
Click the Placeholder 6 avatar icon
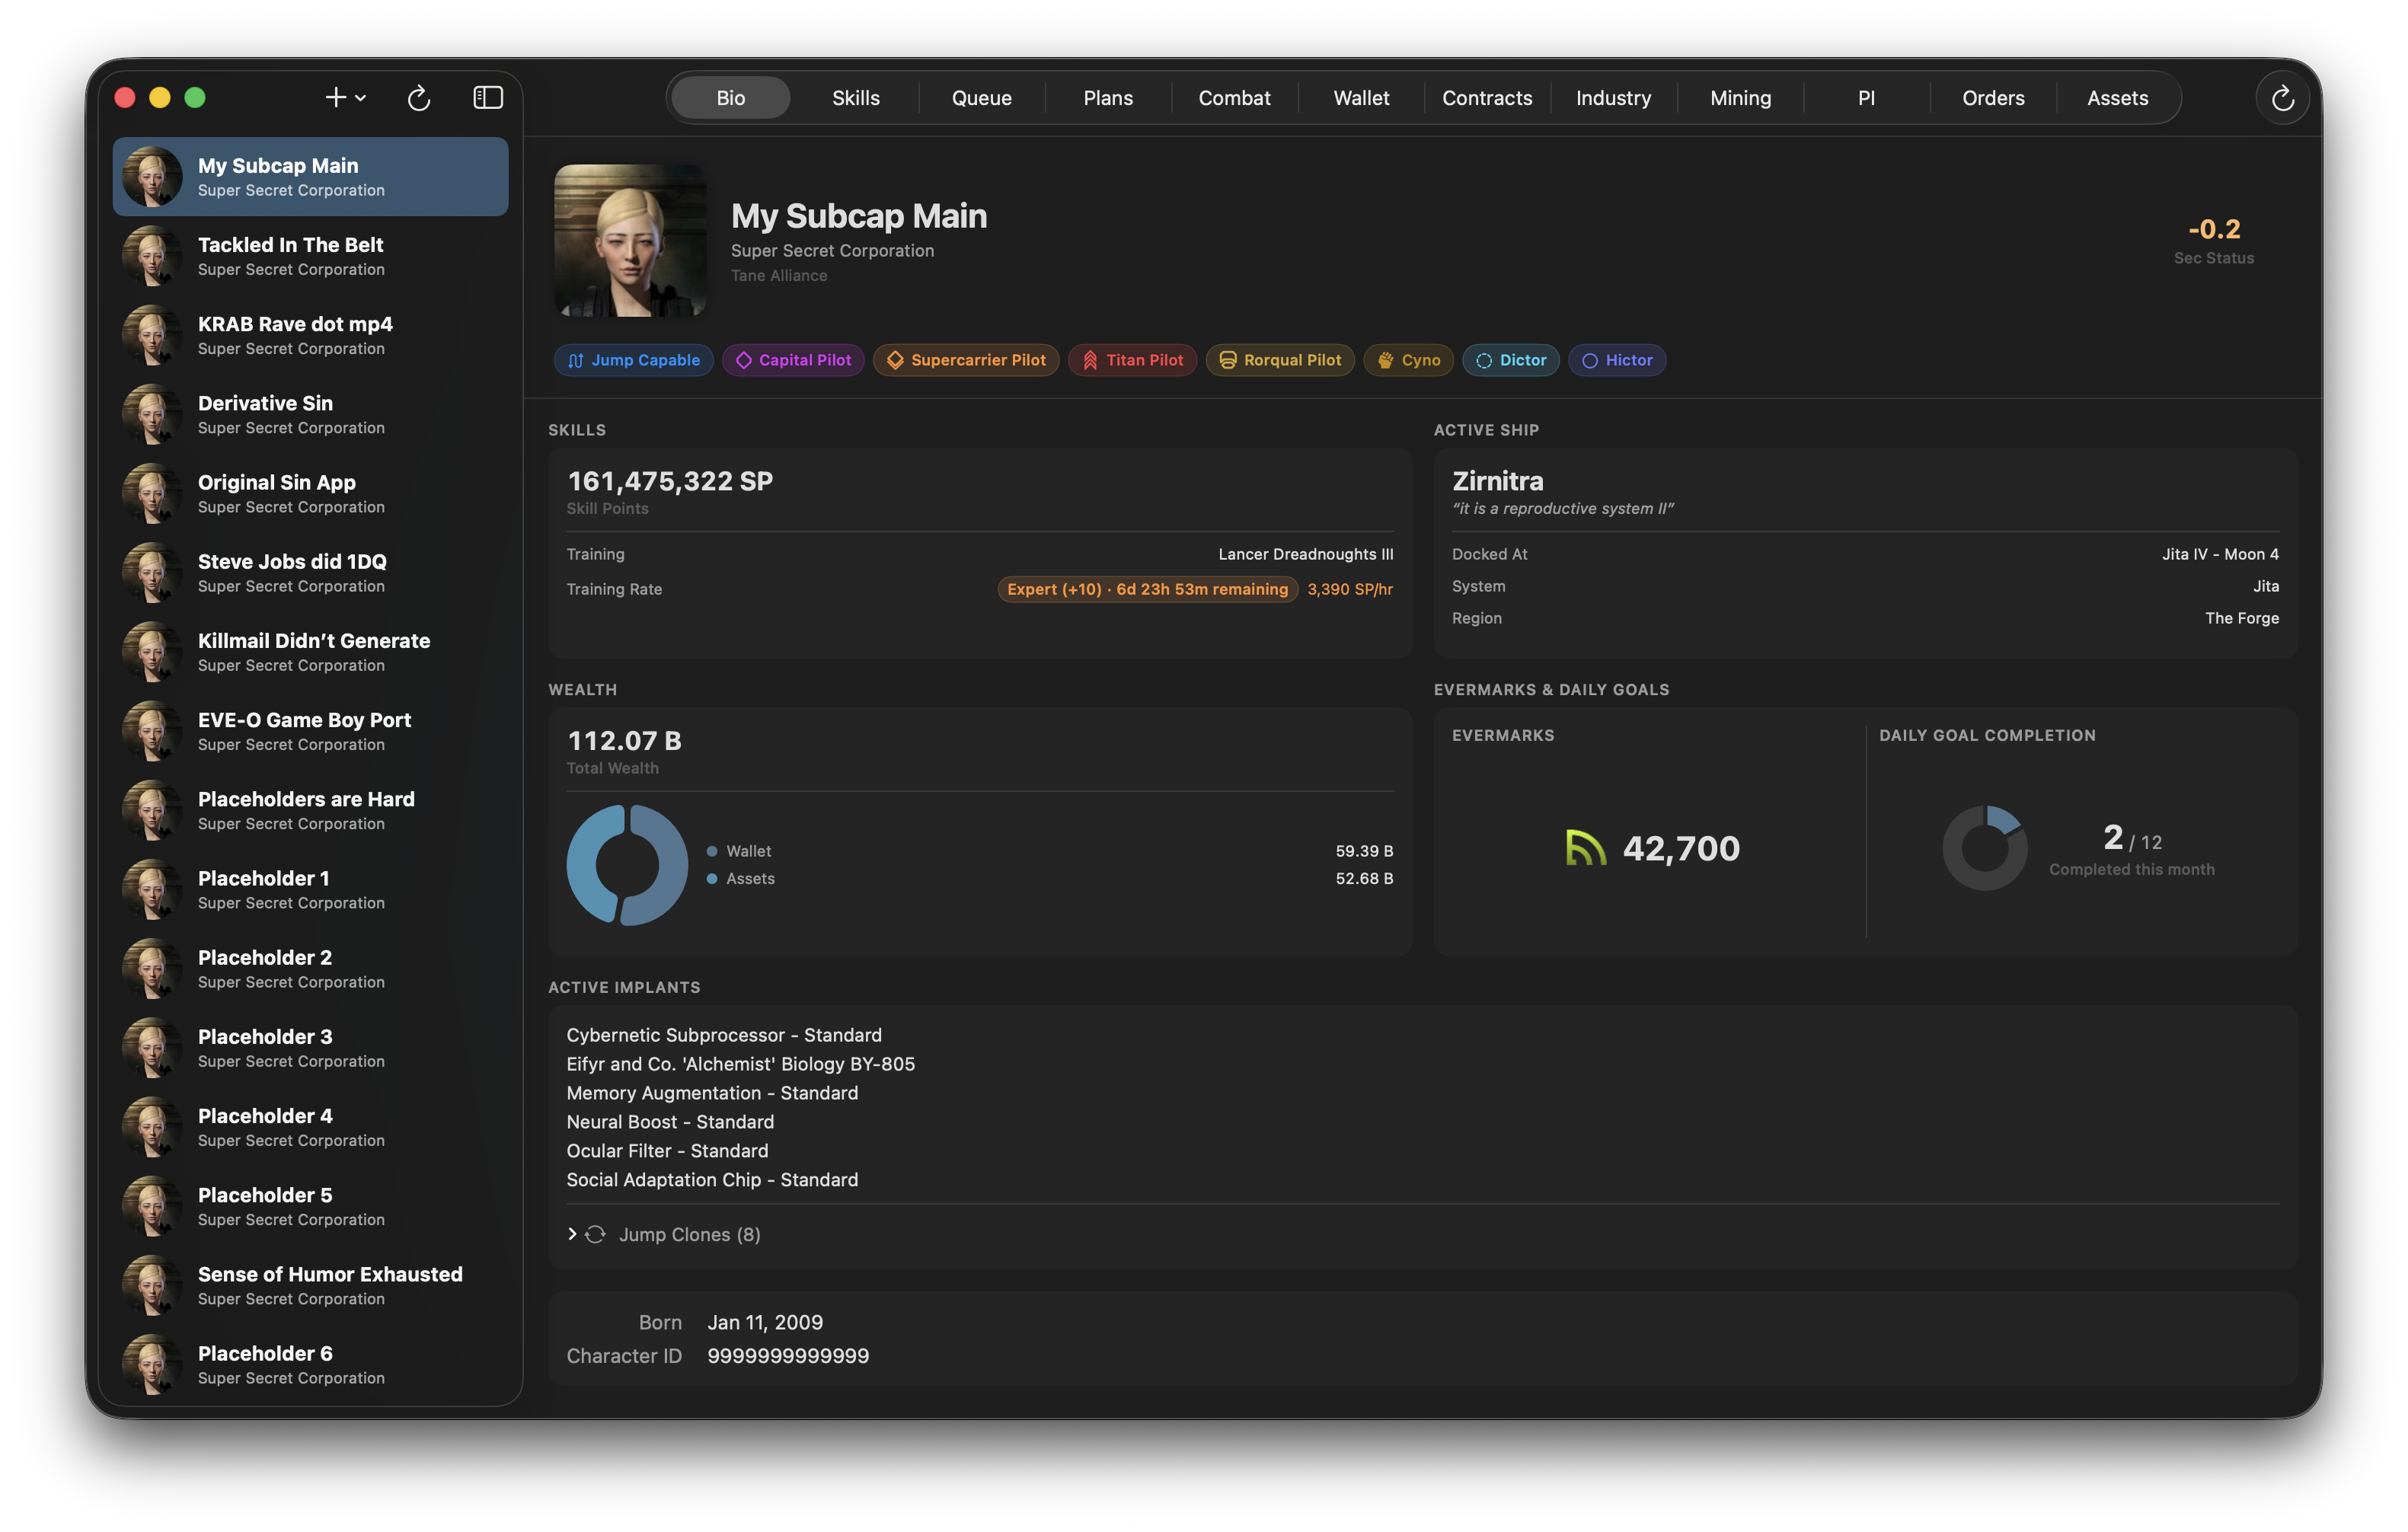(x=152, y=1364)
